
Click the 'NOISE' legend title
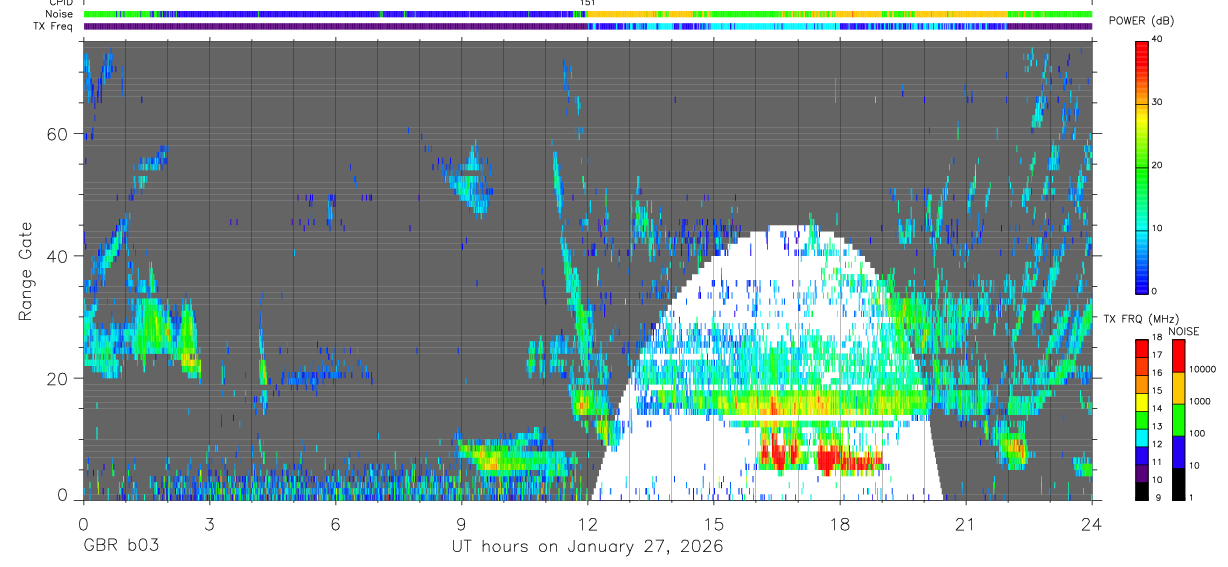[x=1183, y=331]
